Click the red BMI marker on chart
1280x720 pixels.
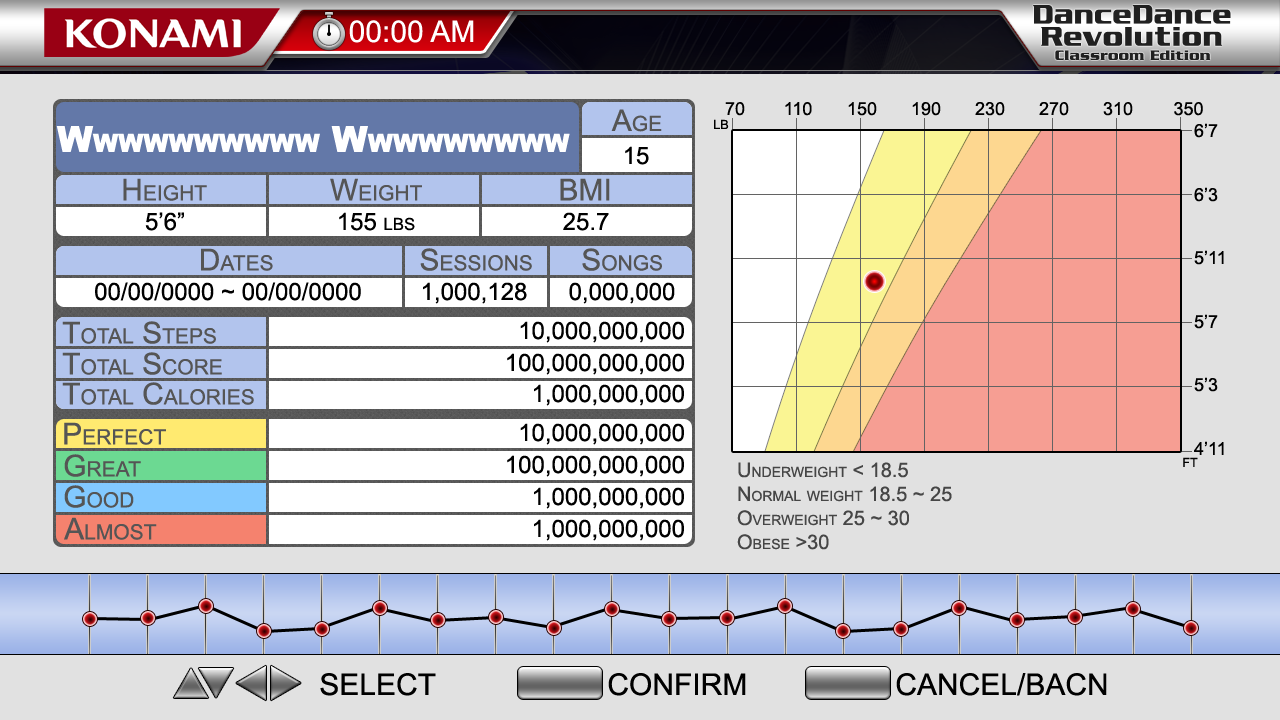coord(875,282)
